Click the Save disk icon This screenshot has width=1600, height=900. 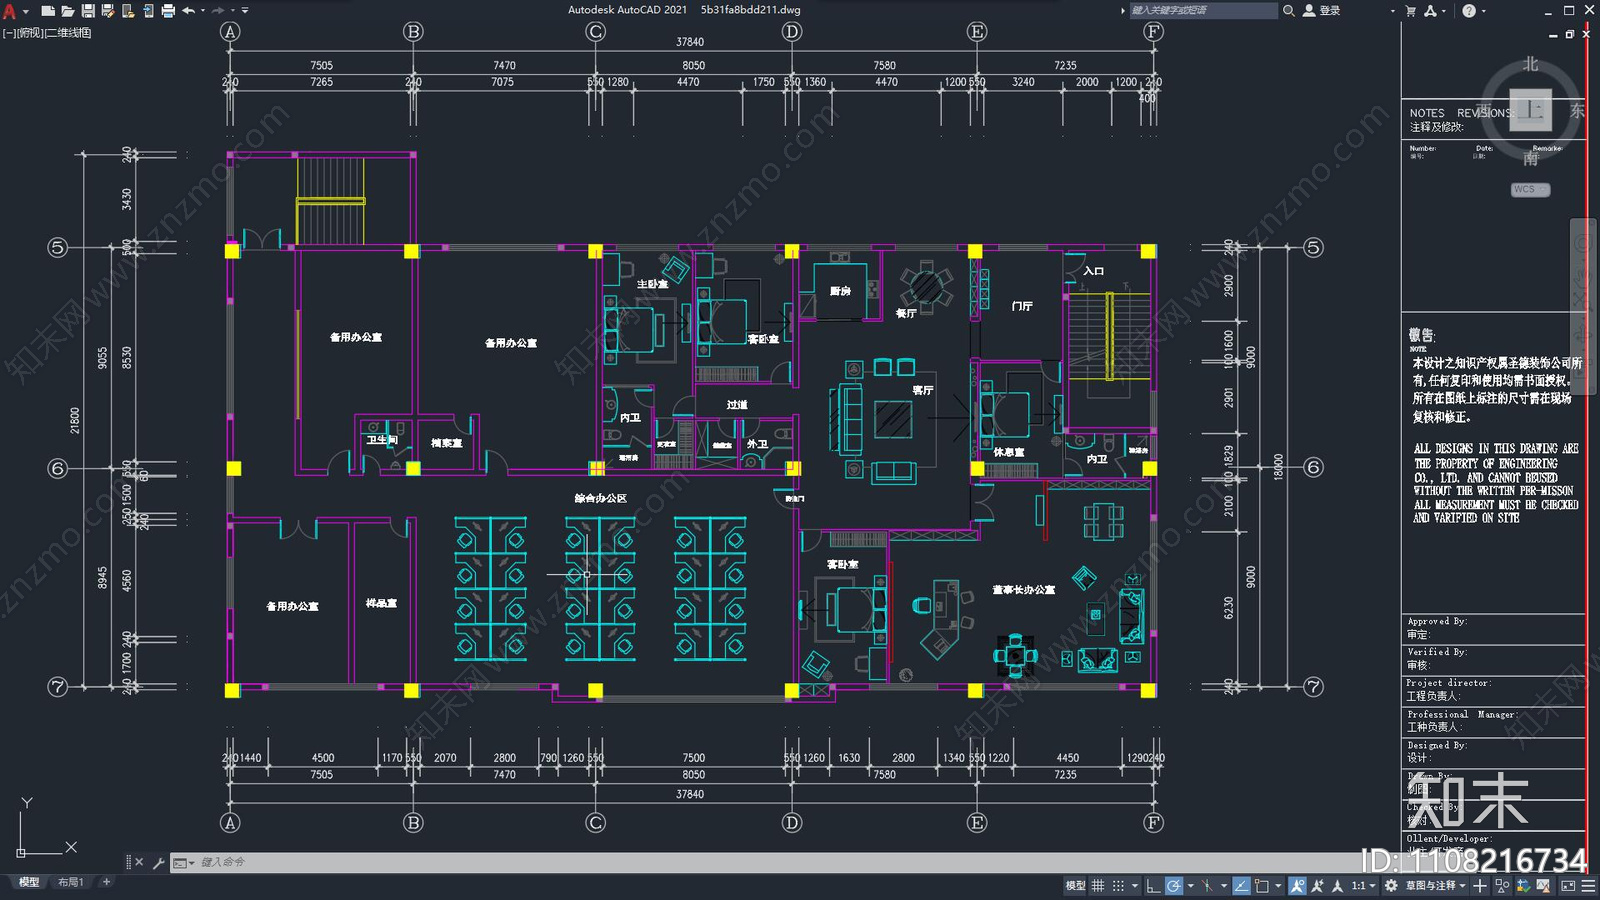[88, 11]
